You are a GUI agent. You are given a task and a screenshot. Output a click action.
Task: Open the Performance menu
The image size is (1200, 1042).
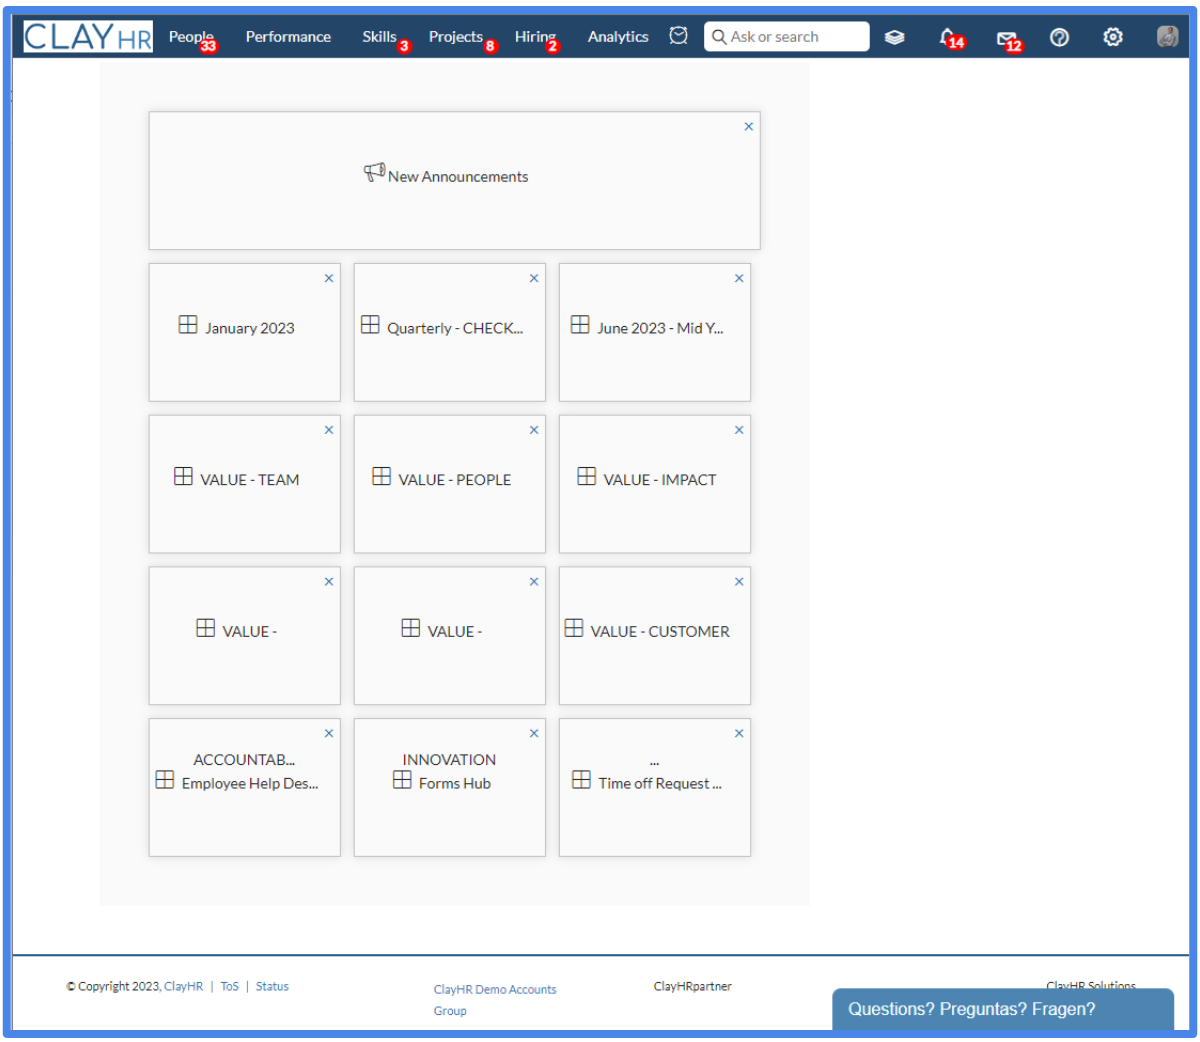[288, 37]
